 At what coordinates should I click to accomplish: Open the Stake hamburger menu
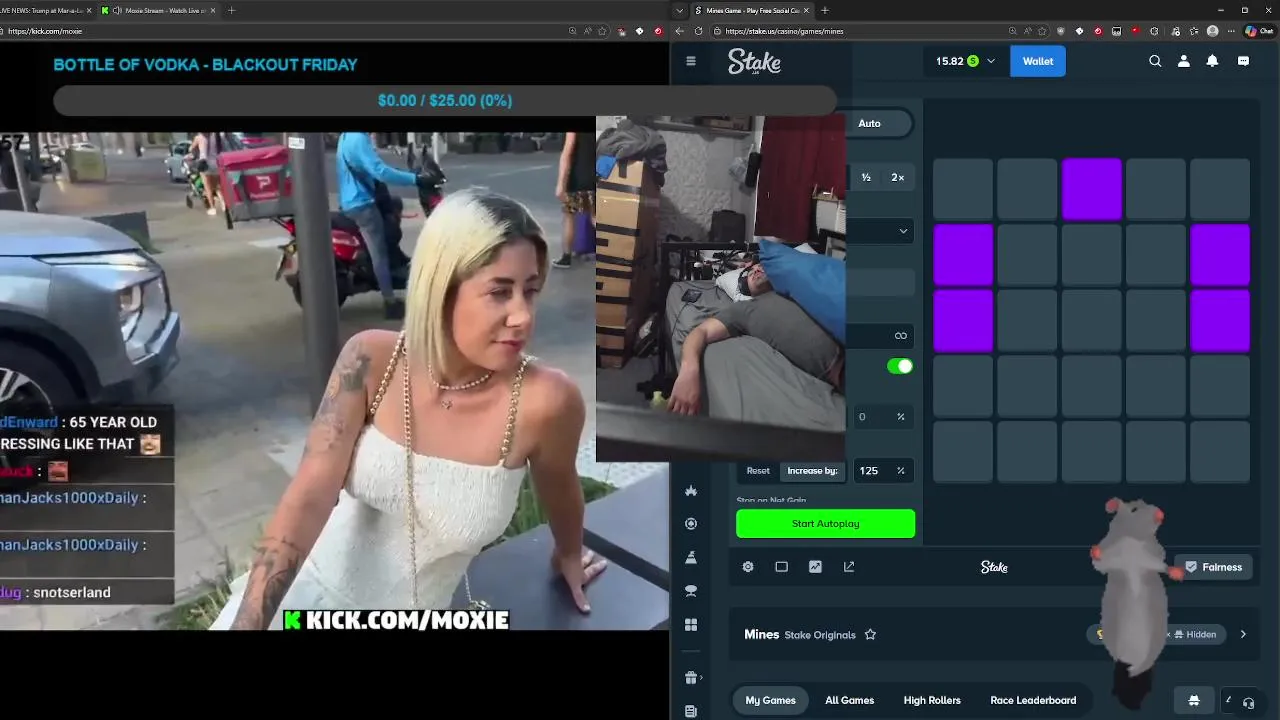point(690,61)
